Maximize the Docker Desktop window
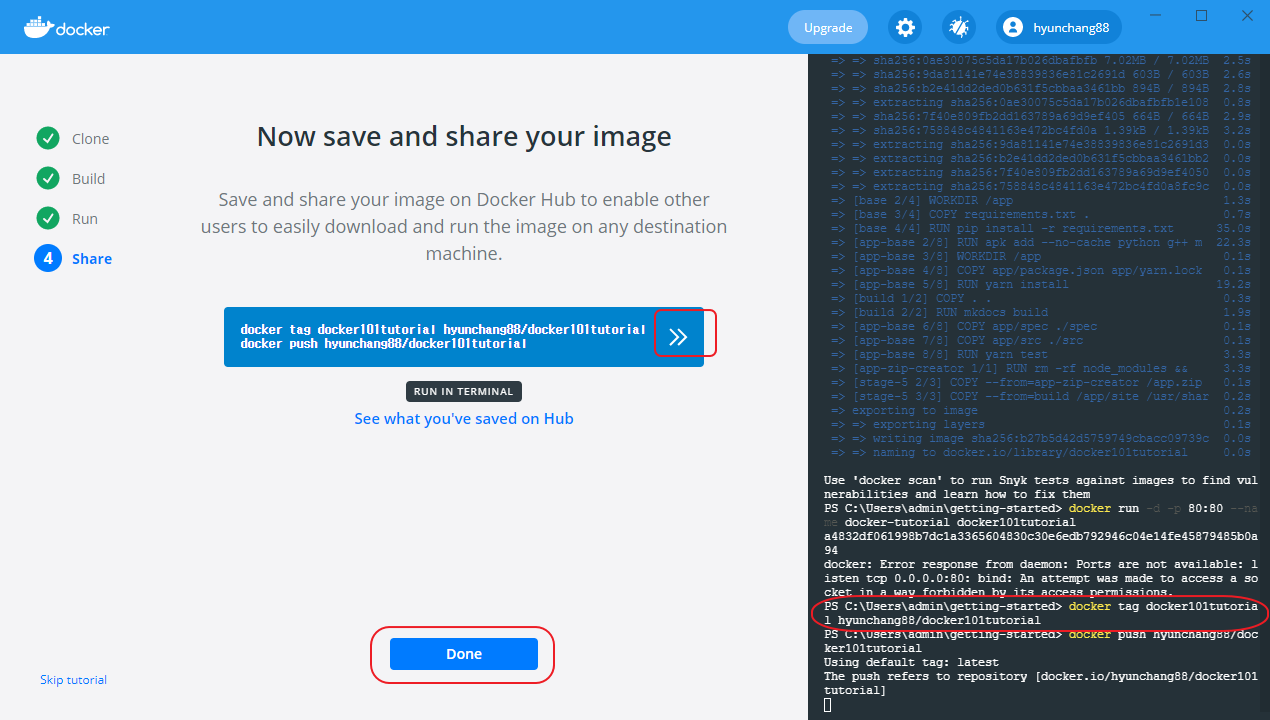 coord(1202,15)
